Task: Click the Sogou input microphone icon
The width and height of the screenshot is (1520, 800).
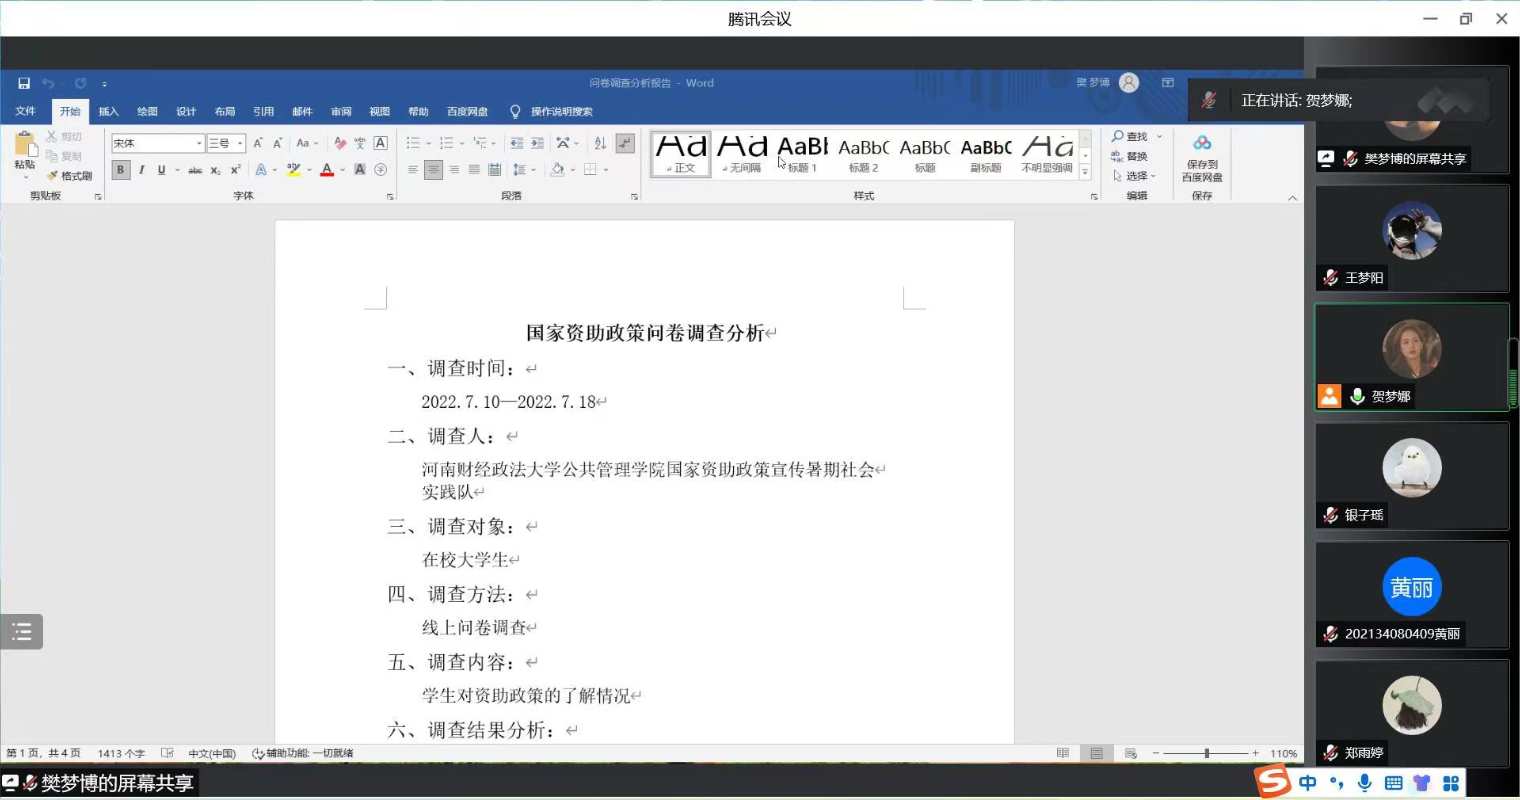Action: pos(1364,783)
